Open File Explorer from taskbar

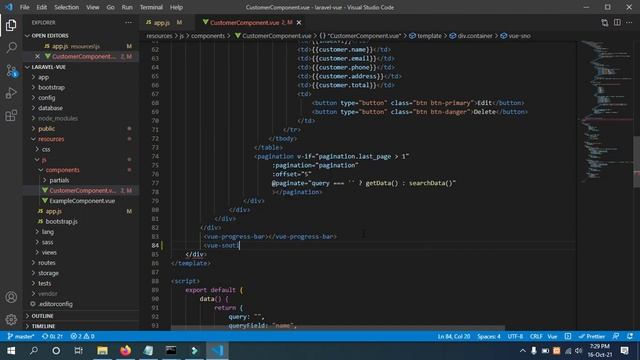pos(102,351)
